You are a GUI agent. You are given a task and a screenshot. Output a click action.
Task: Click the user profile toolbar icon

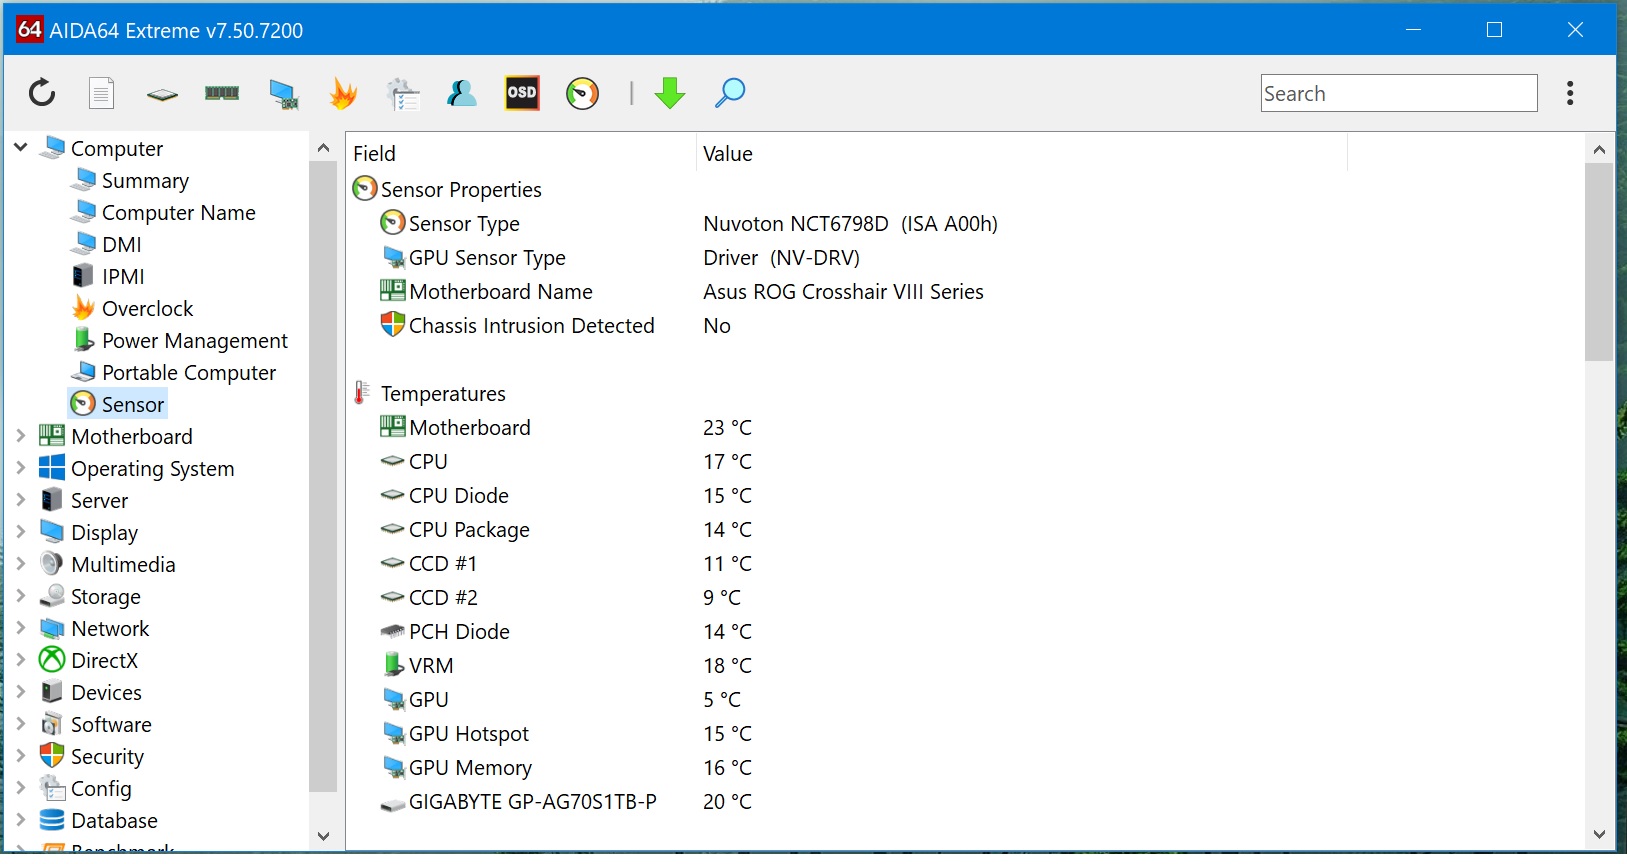pos(461,93)
